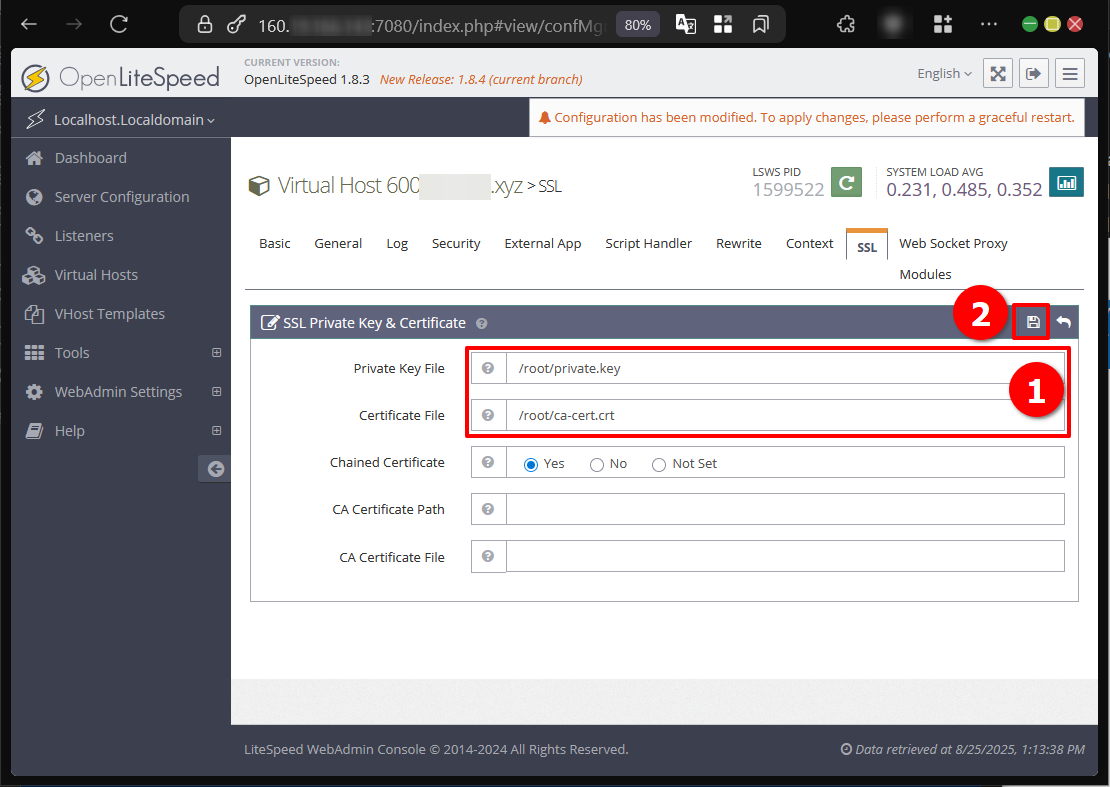Click the OpenLiteSpeed logo
Image resolution: width=1110 pixels, height=787 pixels.
(x=120, y=77)
